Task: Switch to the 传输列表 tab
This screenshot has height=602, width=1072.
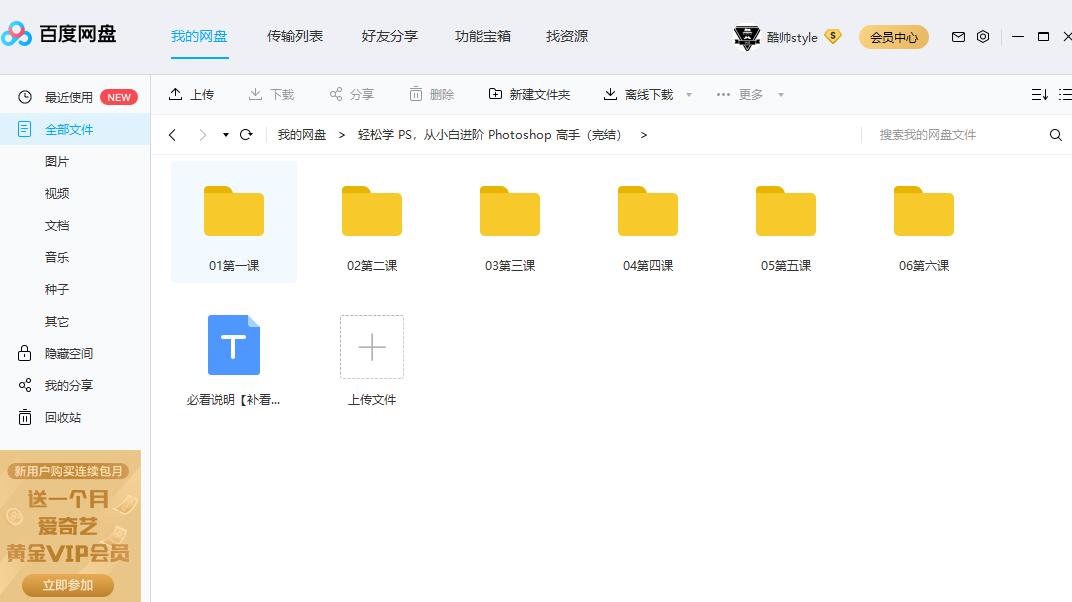Action: pos(295,36)
